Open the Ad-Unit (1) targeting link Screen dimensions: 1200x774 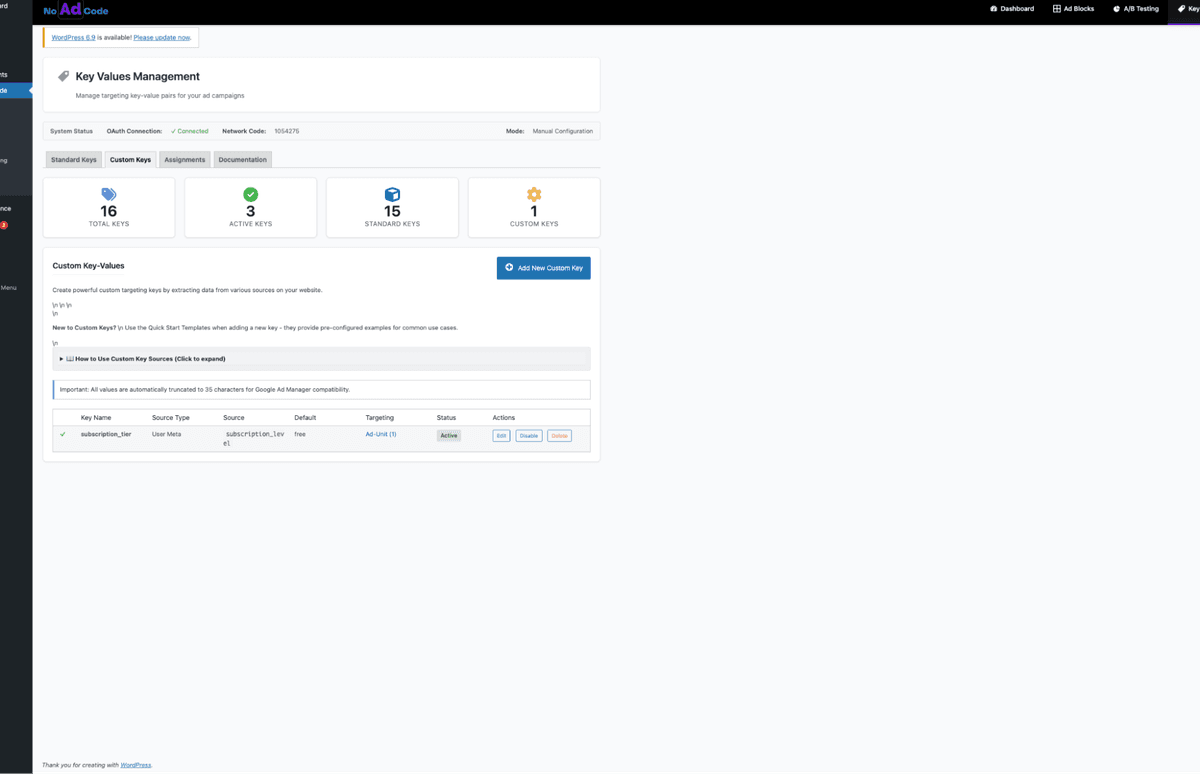(380, 434)
